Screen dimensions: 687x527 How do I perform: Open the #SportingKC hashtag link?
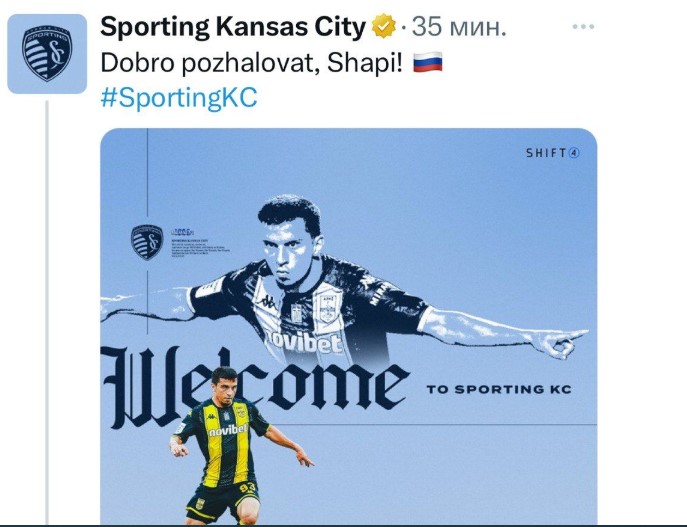(179, 97)
